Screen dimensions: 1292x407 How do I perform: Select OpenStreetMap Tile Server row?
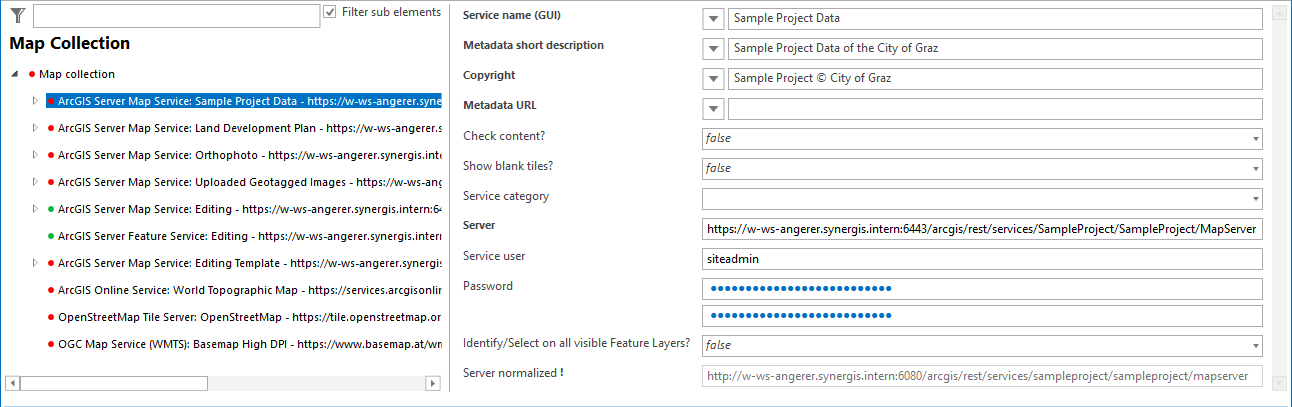pos(244,317)
